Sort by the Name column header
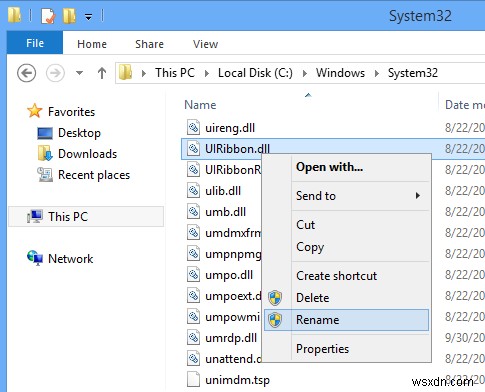485x392 pixels. [200, 105]
